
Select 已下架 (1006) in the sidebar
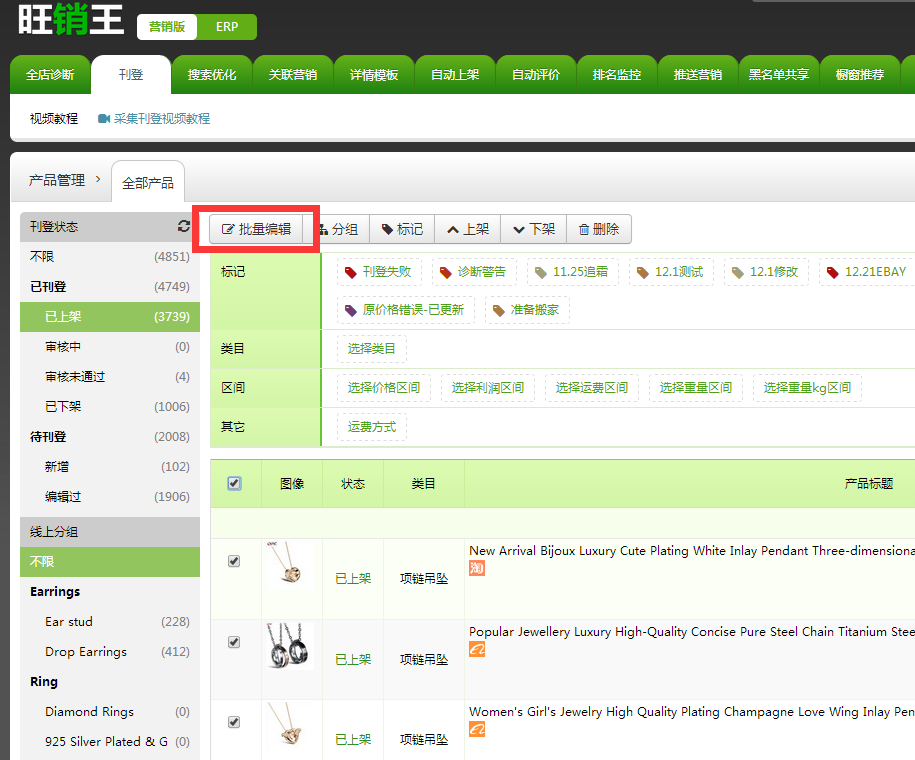pos(110,407)
